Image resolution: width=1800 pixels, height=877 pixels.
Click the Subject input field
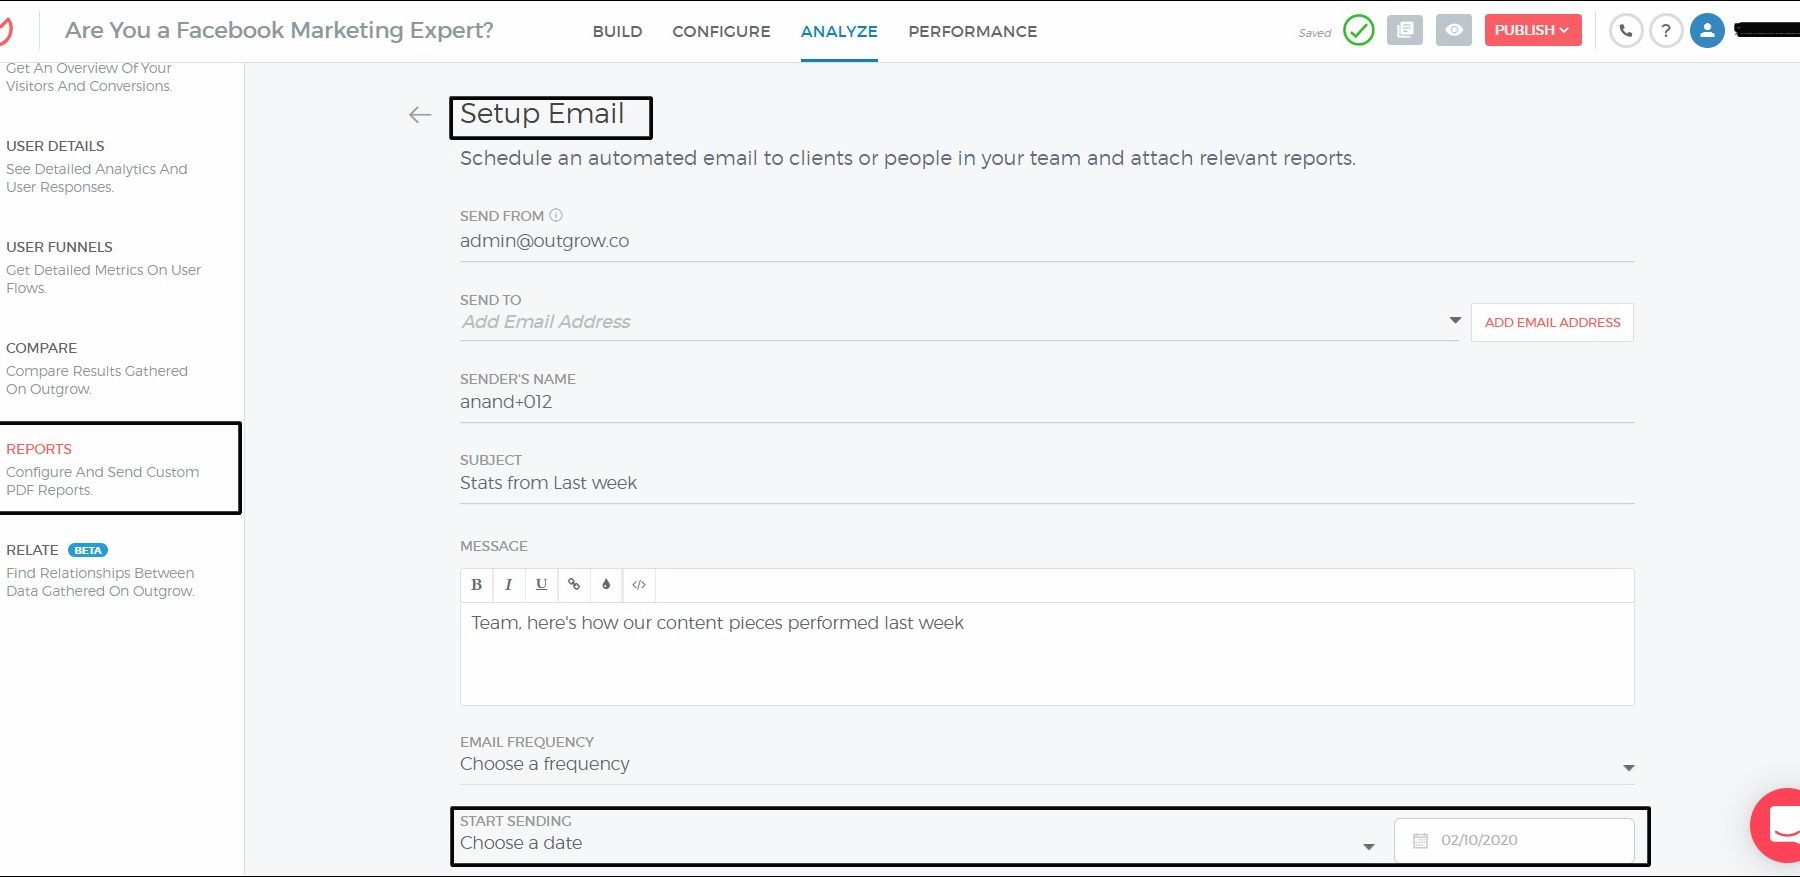1046,483
